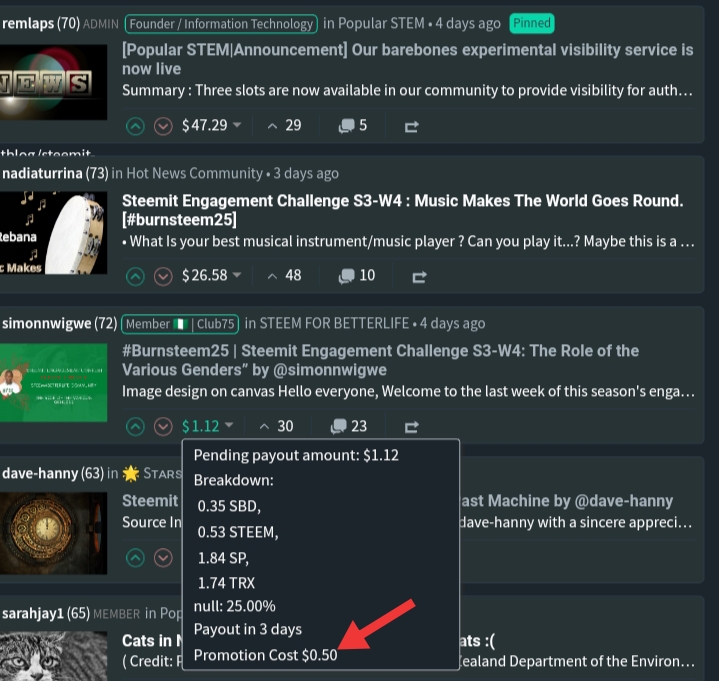Open the 5 comments on remlaps post
The width and height of the screenshot is (719, 681).
(x=353, y=125)
